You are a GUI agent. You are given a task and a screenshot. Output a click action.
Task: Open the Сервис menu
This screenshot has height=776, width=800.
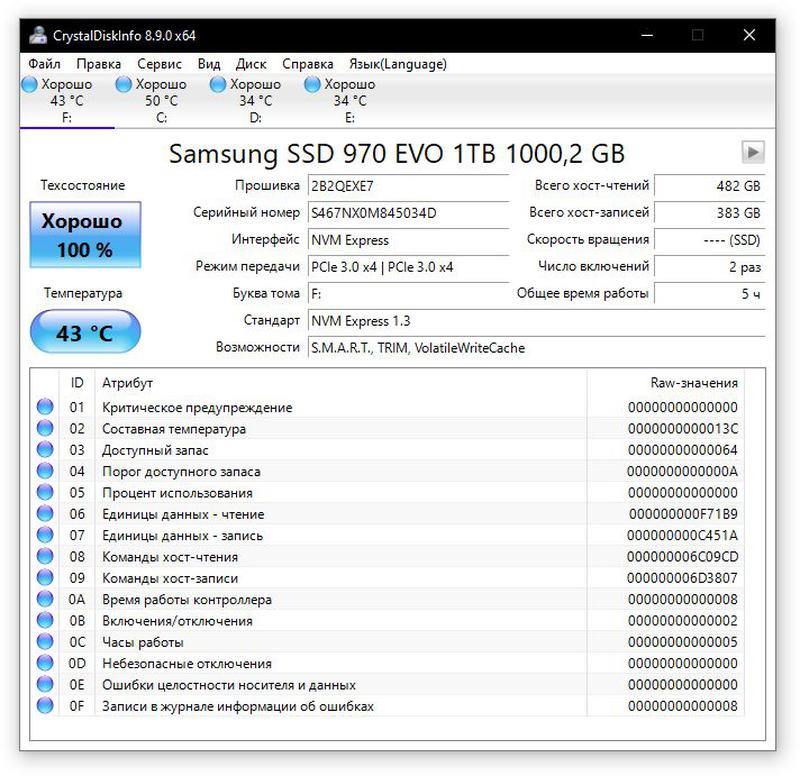(x=159, y=64)
